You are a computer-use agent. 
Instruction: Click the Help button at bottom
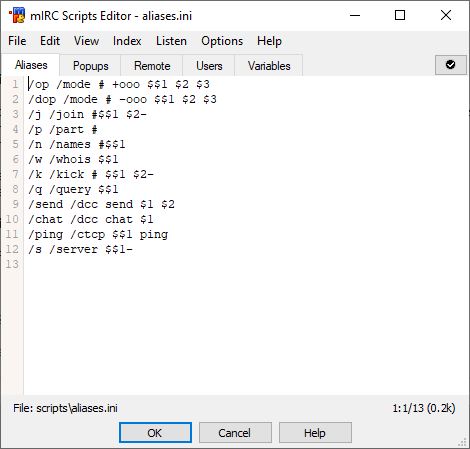tap(315, 433)
